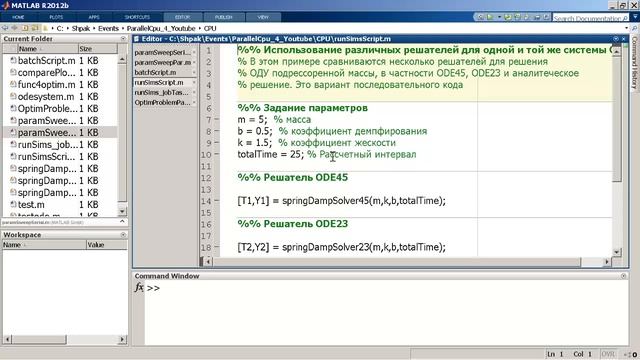Screen dimensions: 640x360
Task: Click file icon beside batchScript.m
Action: [x=13, y=60]
